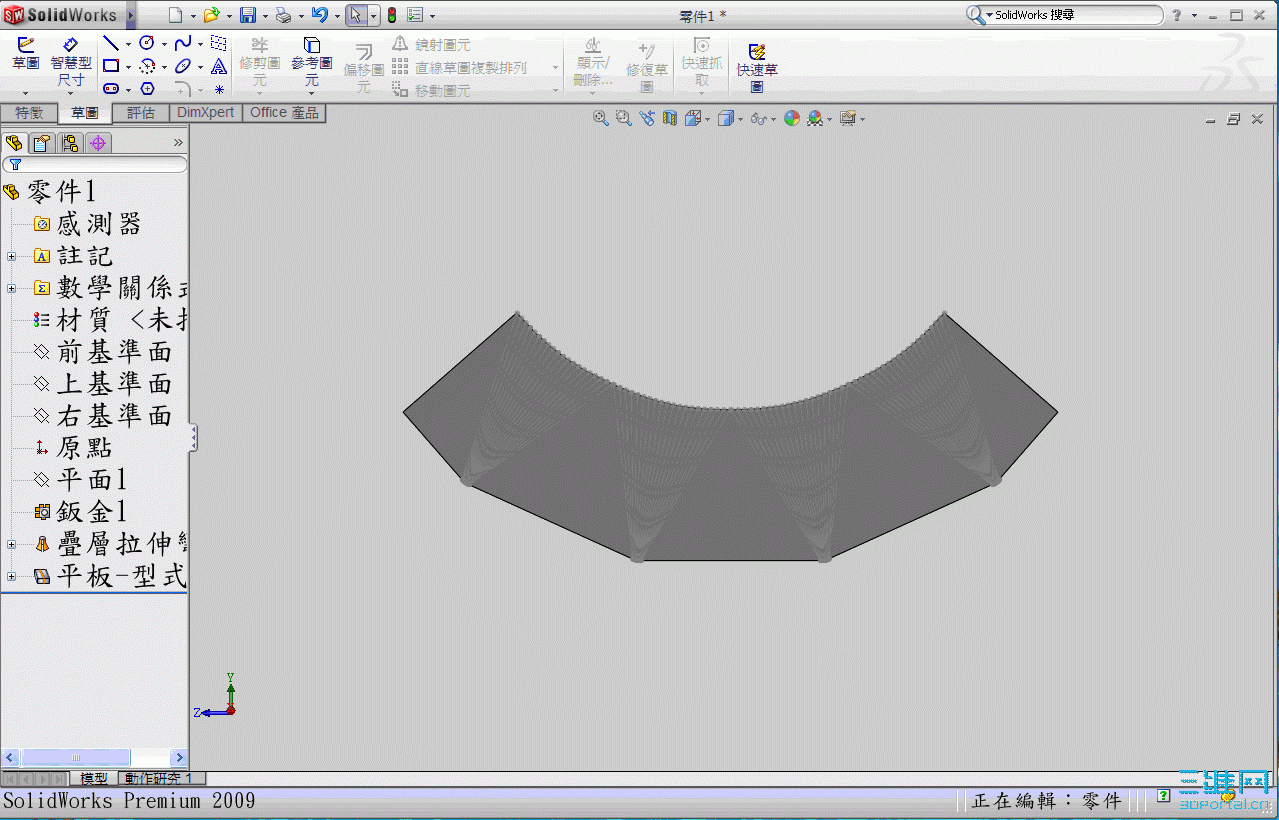Click the Rebuild traffic light icon
The width and height of the screenshot is (1279, 820).
[x=392, y=15]
